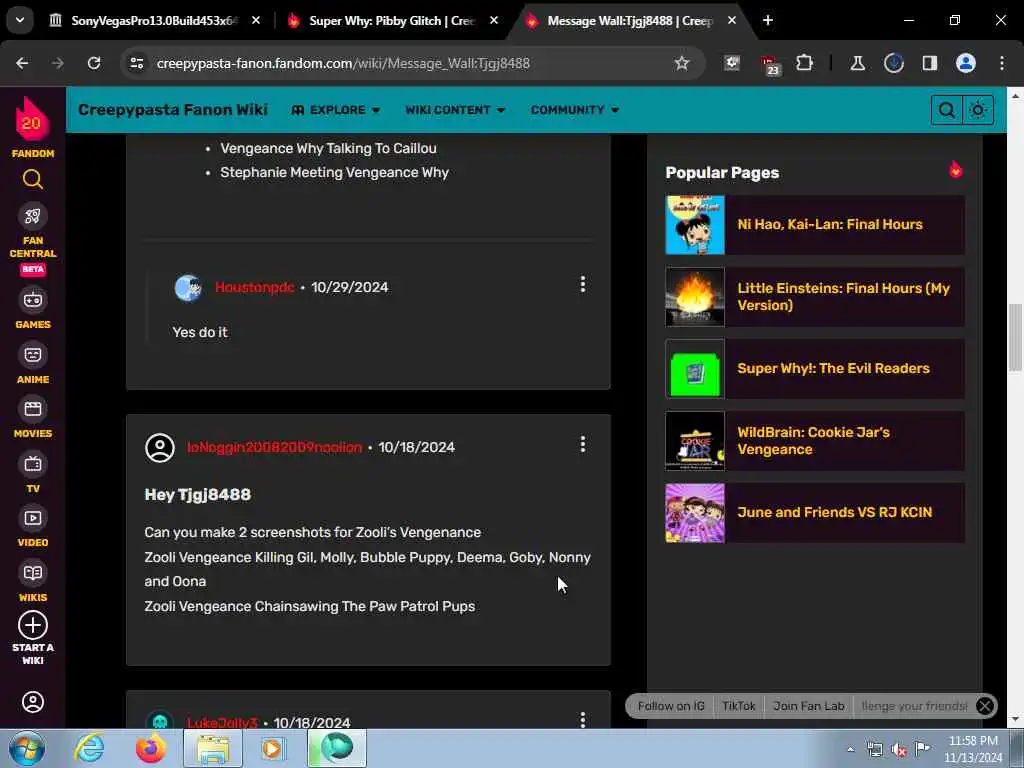Viewport: 1024px width, 768px height.
Task: Open the Video sidebar icon
Action: coord(33,519)
